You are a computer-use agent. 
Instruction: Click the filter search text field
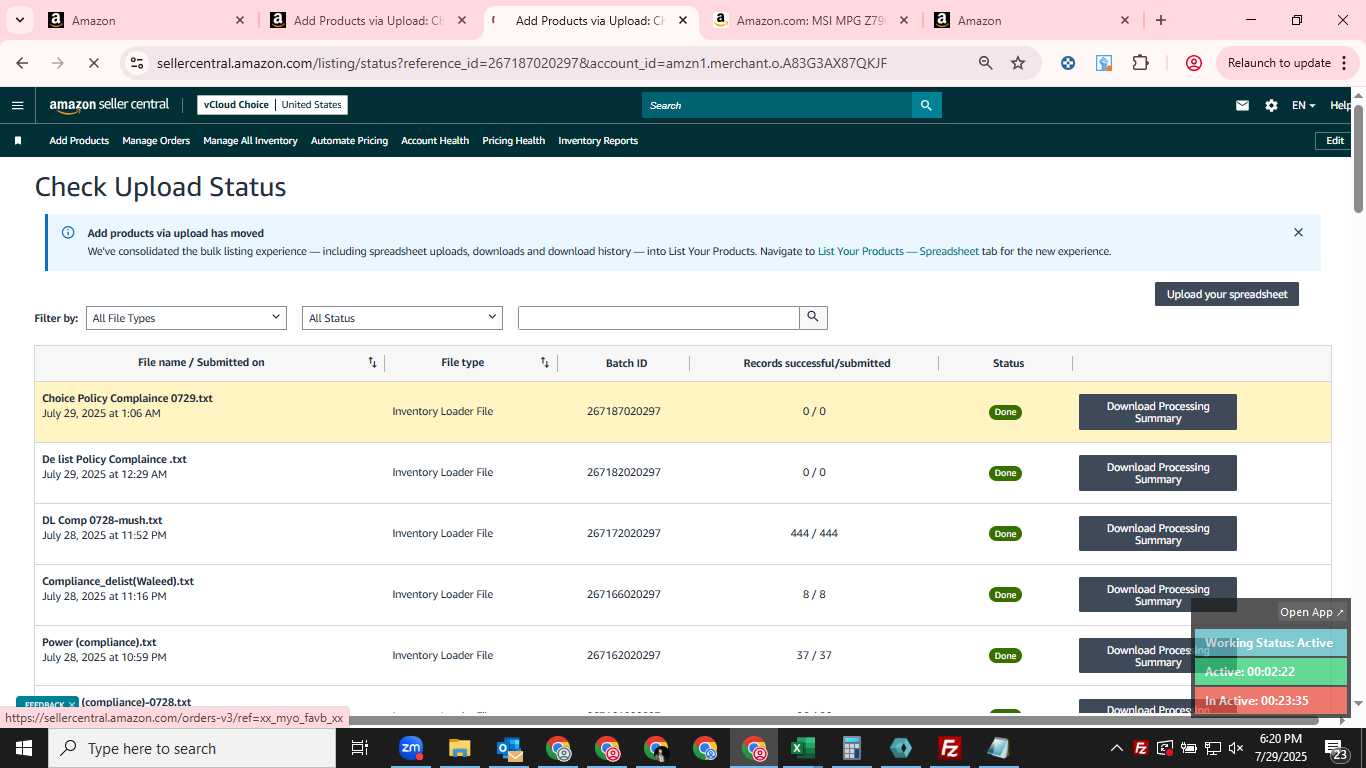tap(659, 318)
